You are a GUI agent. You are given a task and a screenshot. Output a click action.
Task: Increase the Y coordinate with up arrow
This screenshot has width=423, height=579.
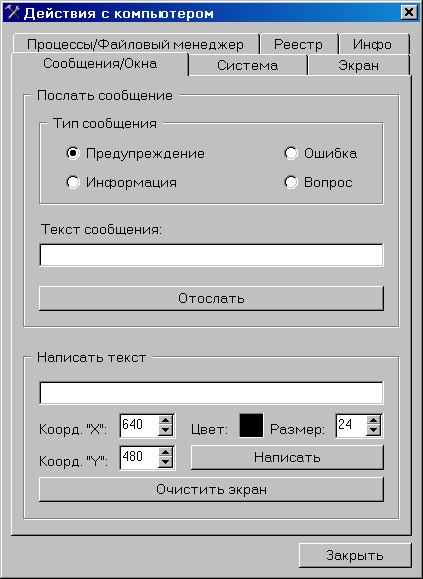(165, 453)
